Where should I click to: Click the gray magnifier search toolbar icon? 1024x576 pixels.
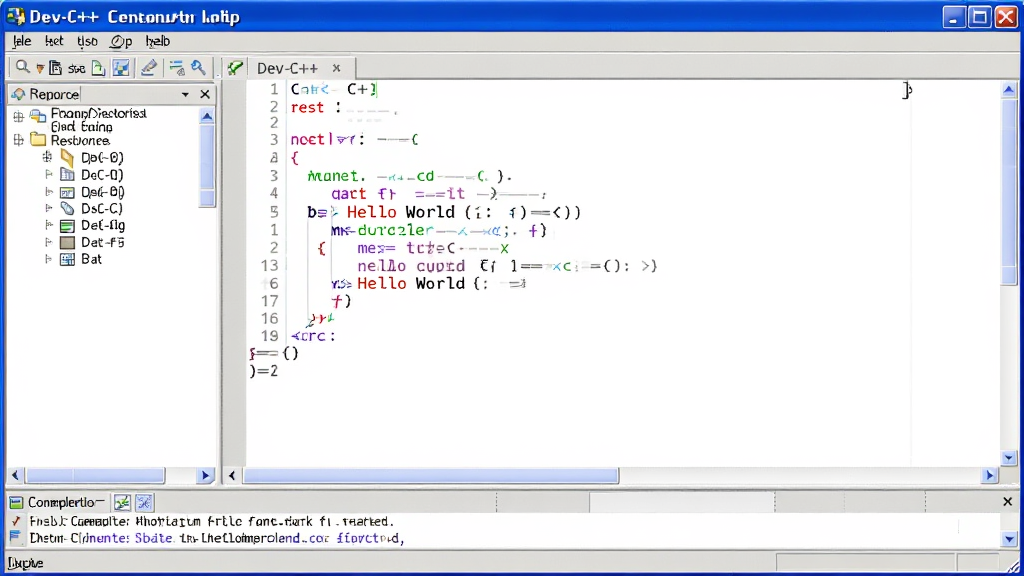[x=23, y=67]
